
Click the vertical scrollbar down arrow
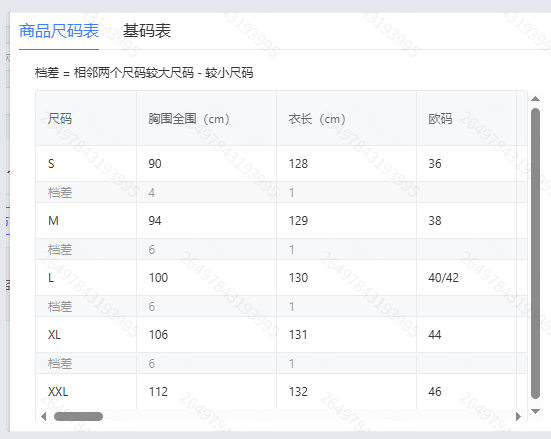click(535, 411)
